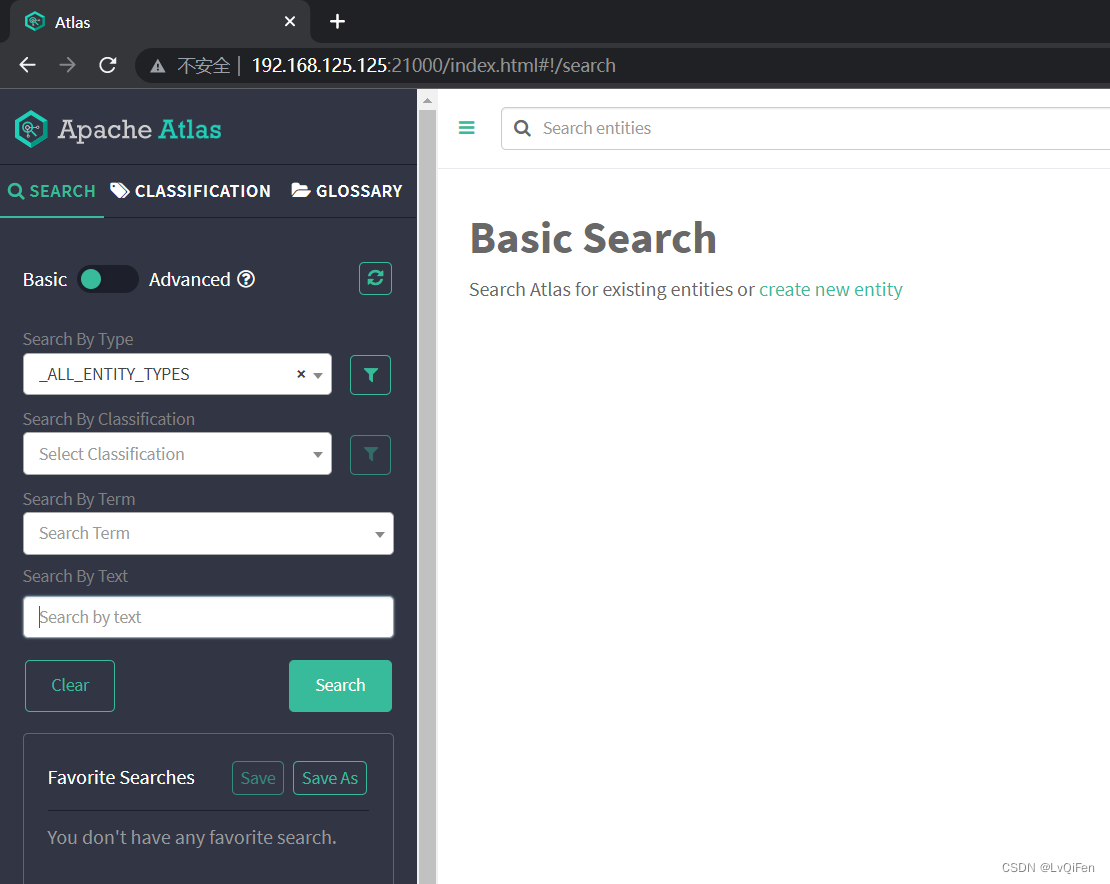1110x884 pixels.
Task: Remove _ALL_ENTITY_TYPES with the x button
Action: pyautogui.click(x=300, y=372)
